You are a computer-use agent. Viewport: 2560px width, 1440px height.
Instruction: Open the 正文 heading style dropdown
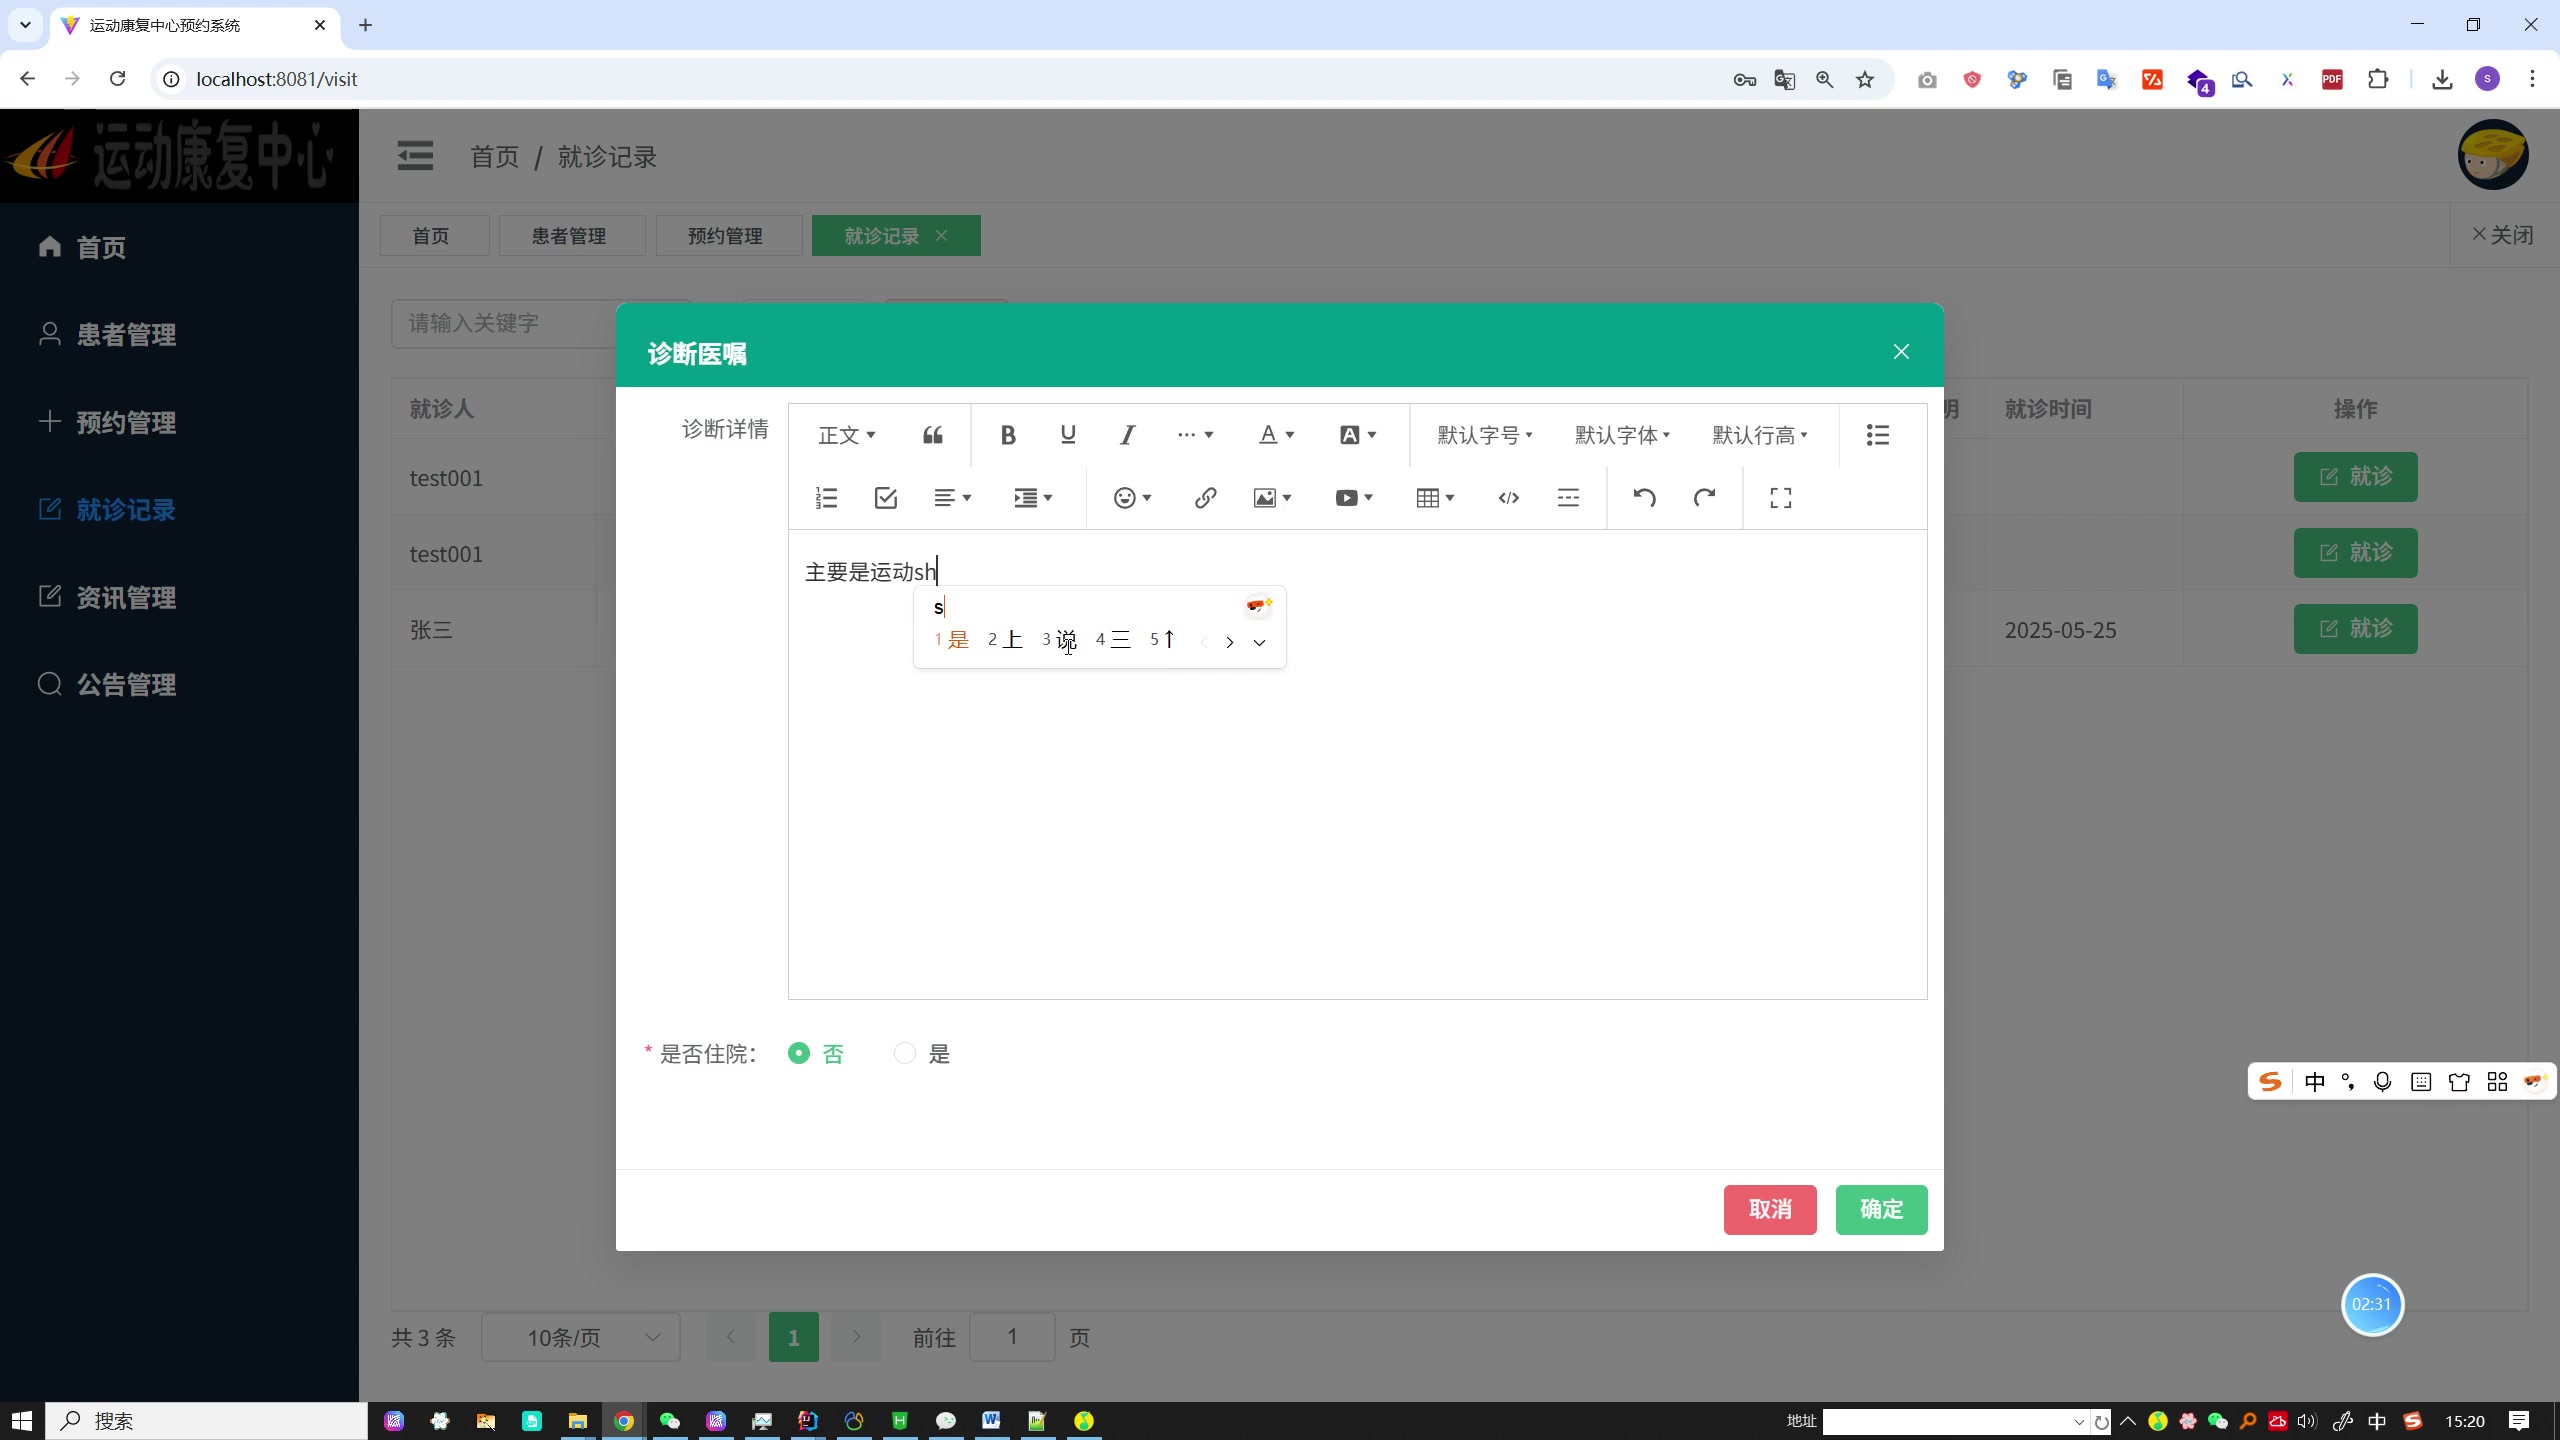click(x=847, y=435)
